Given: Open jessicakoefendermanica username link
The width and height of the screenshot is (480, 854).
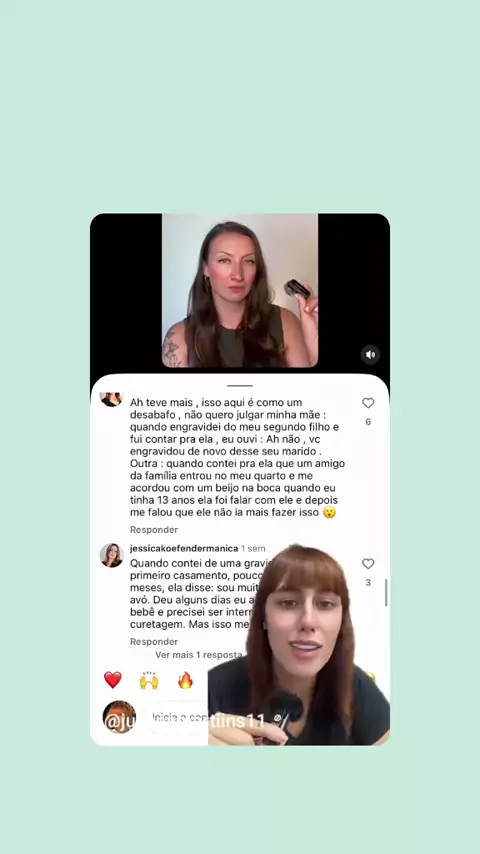Looking at the screenshot, I should [184, 548].
